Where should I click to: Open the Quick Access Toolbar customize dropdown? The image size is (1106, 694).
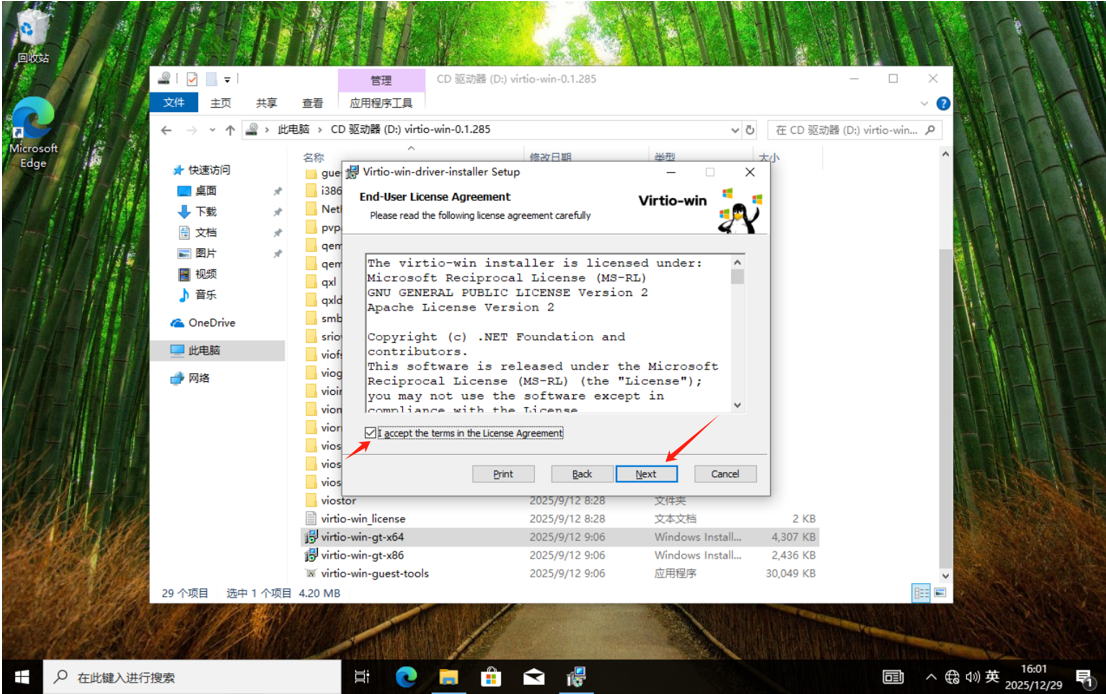coord(228,80)
